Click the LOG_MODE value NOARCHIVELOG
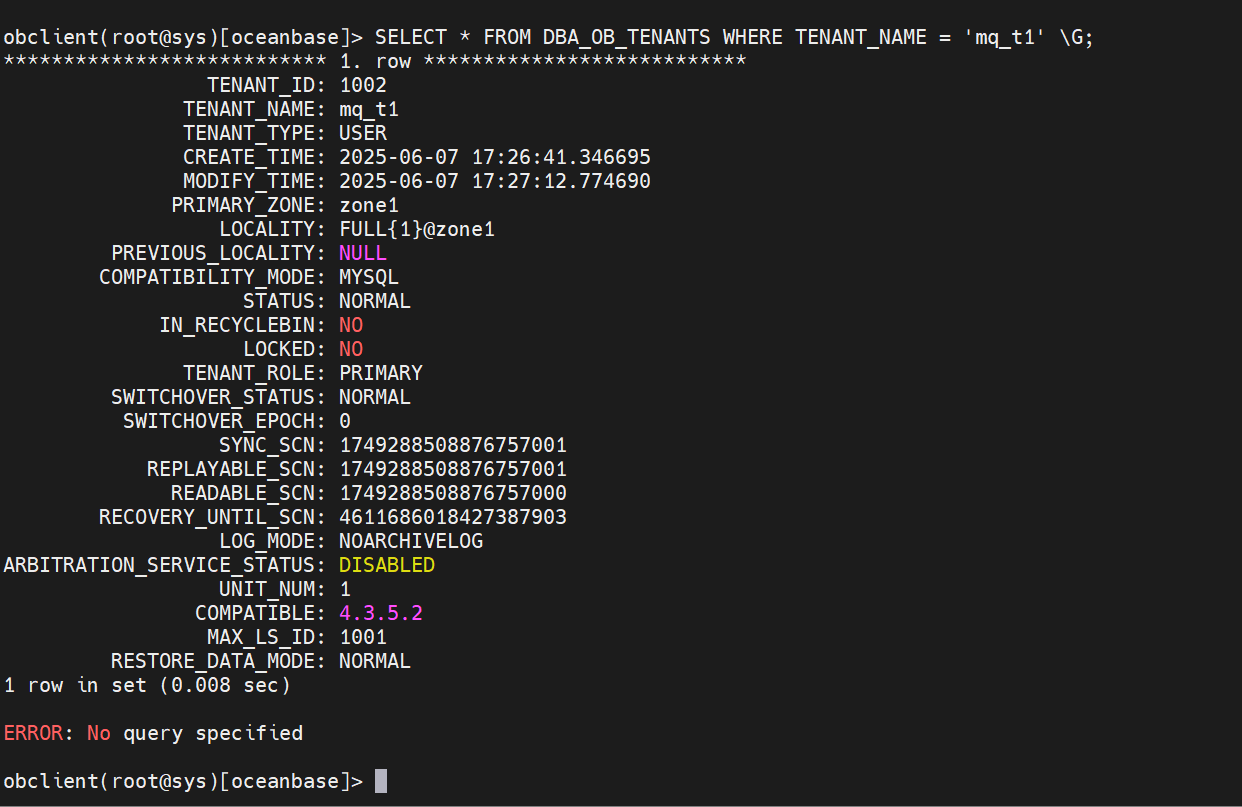Image resolution: width=1242 pixels, height=807 pixels. 411,541
